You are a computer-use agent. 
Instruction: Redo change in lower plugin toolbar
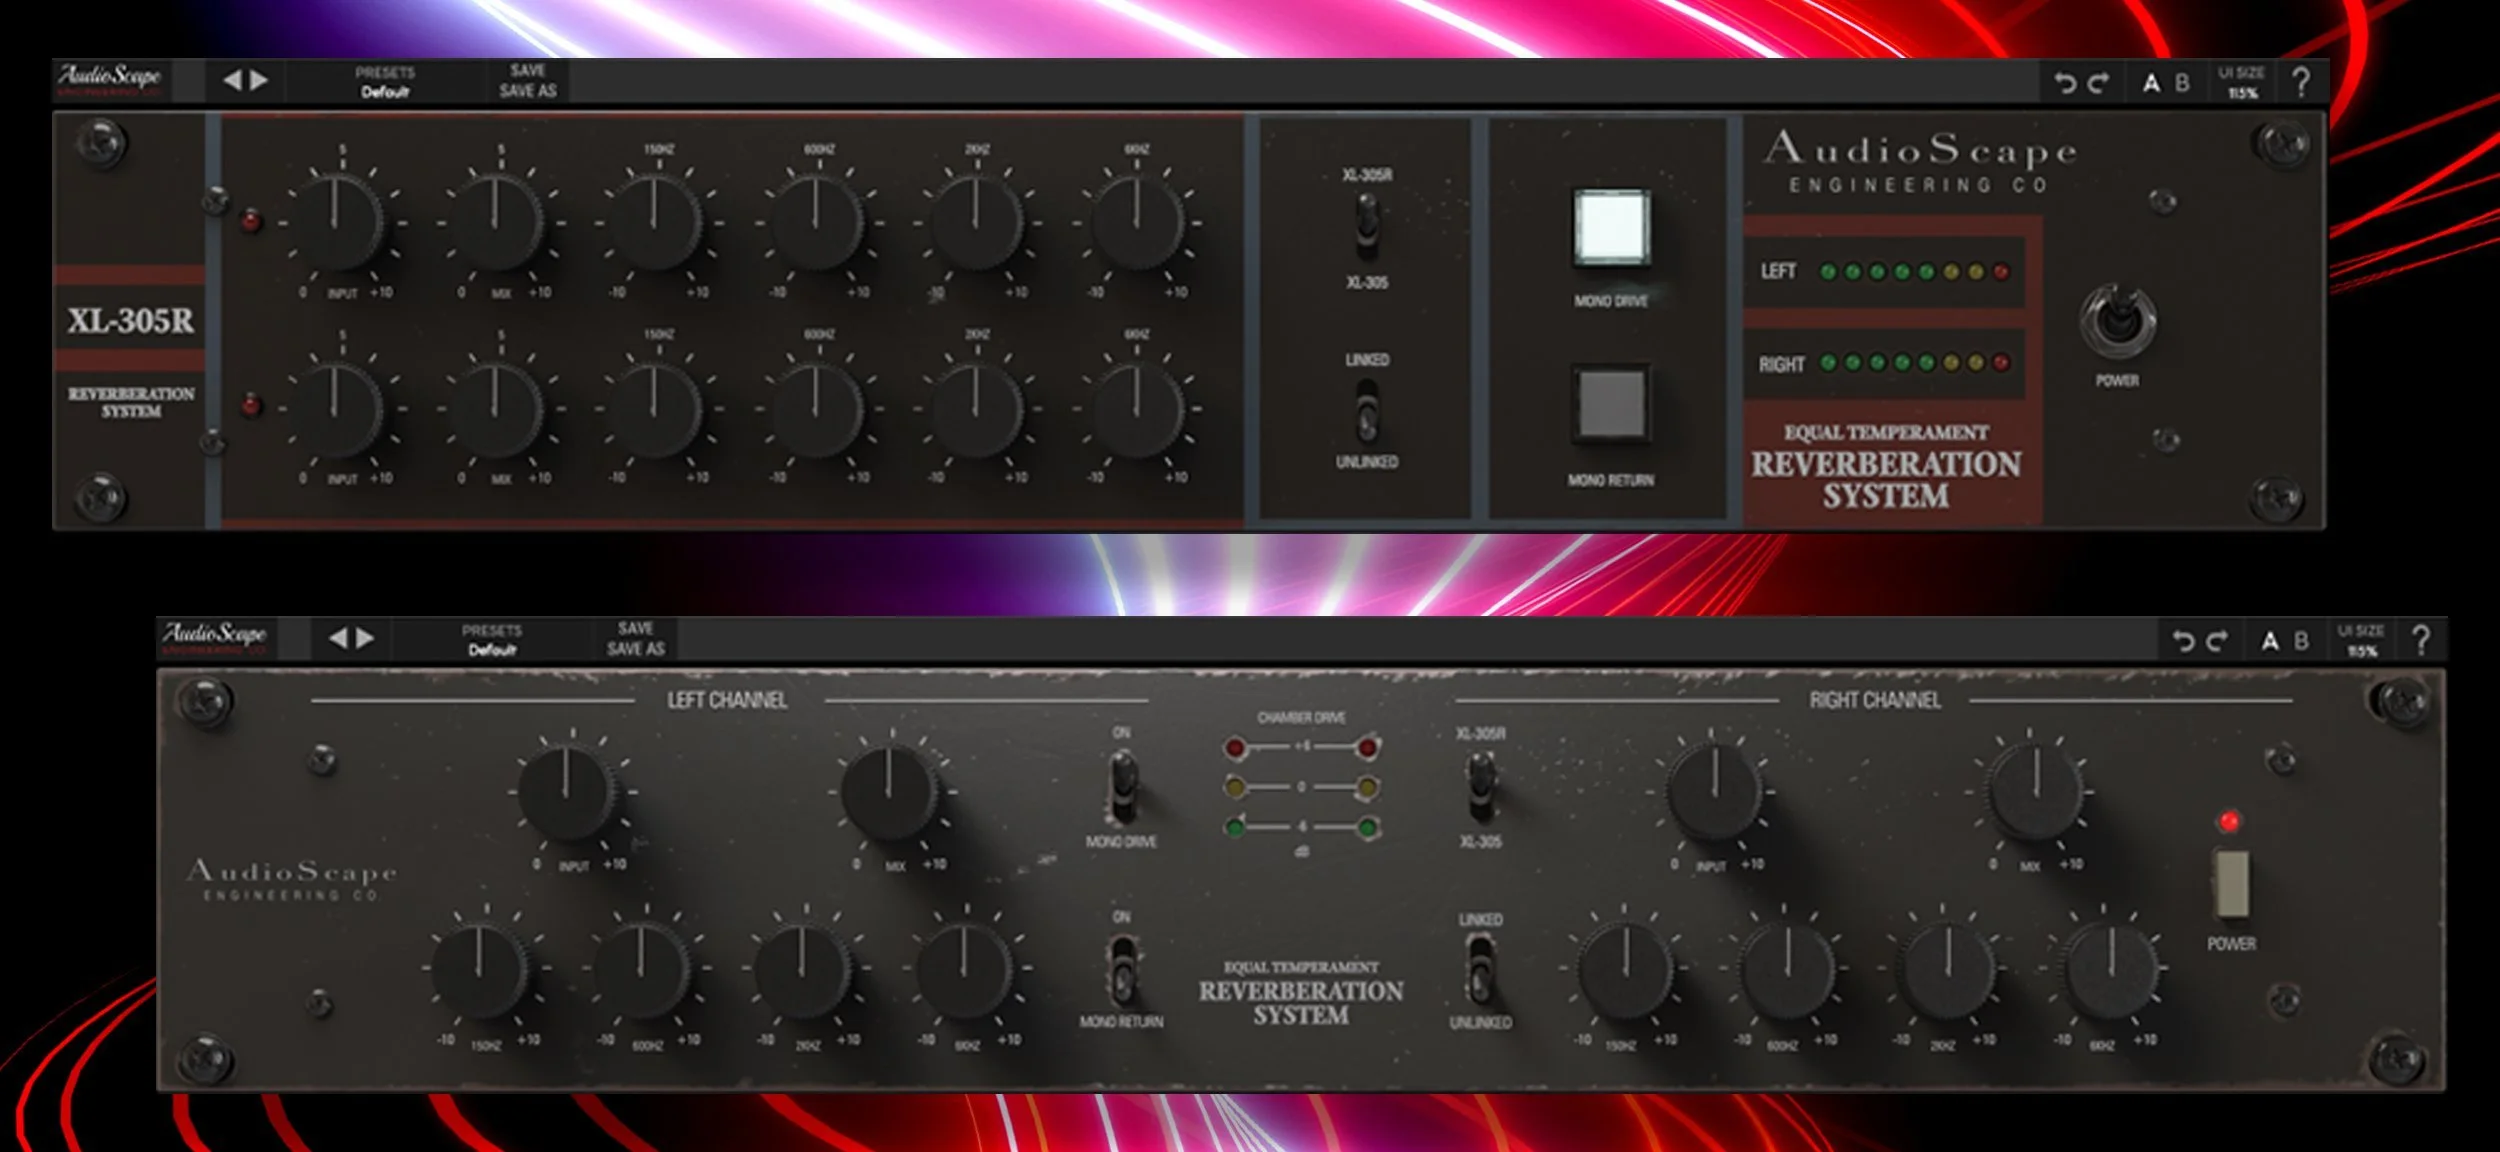coord(2217,641)
